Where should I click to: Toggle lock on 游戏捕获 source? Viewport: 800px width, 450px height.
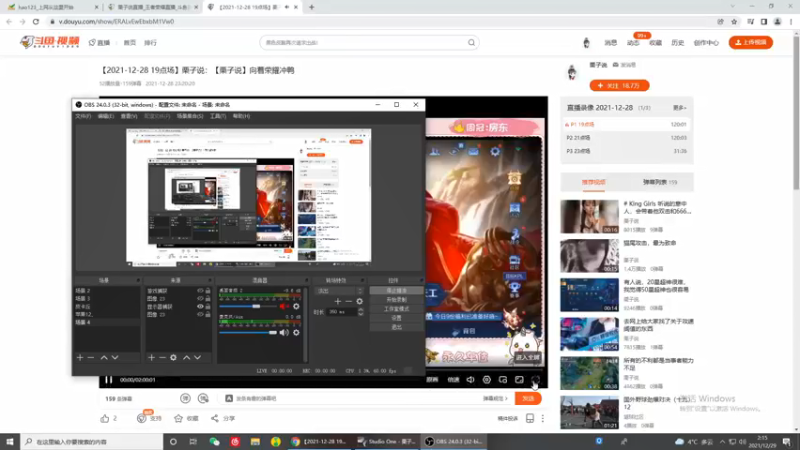coord(208,291)
